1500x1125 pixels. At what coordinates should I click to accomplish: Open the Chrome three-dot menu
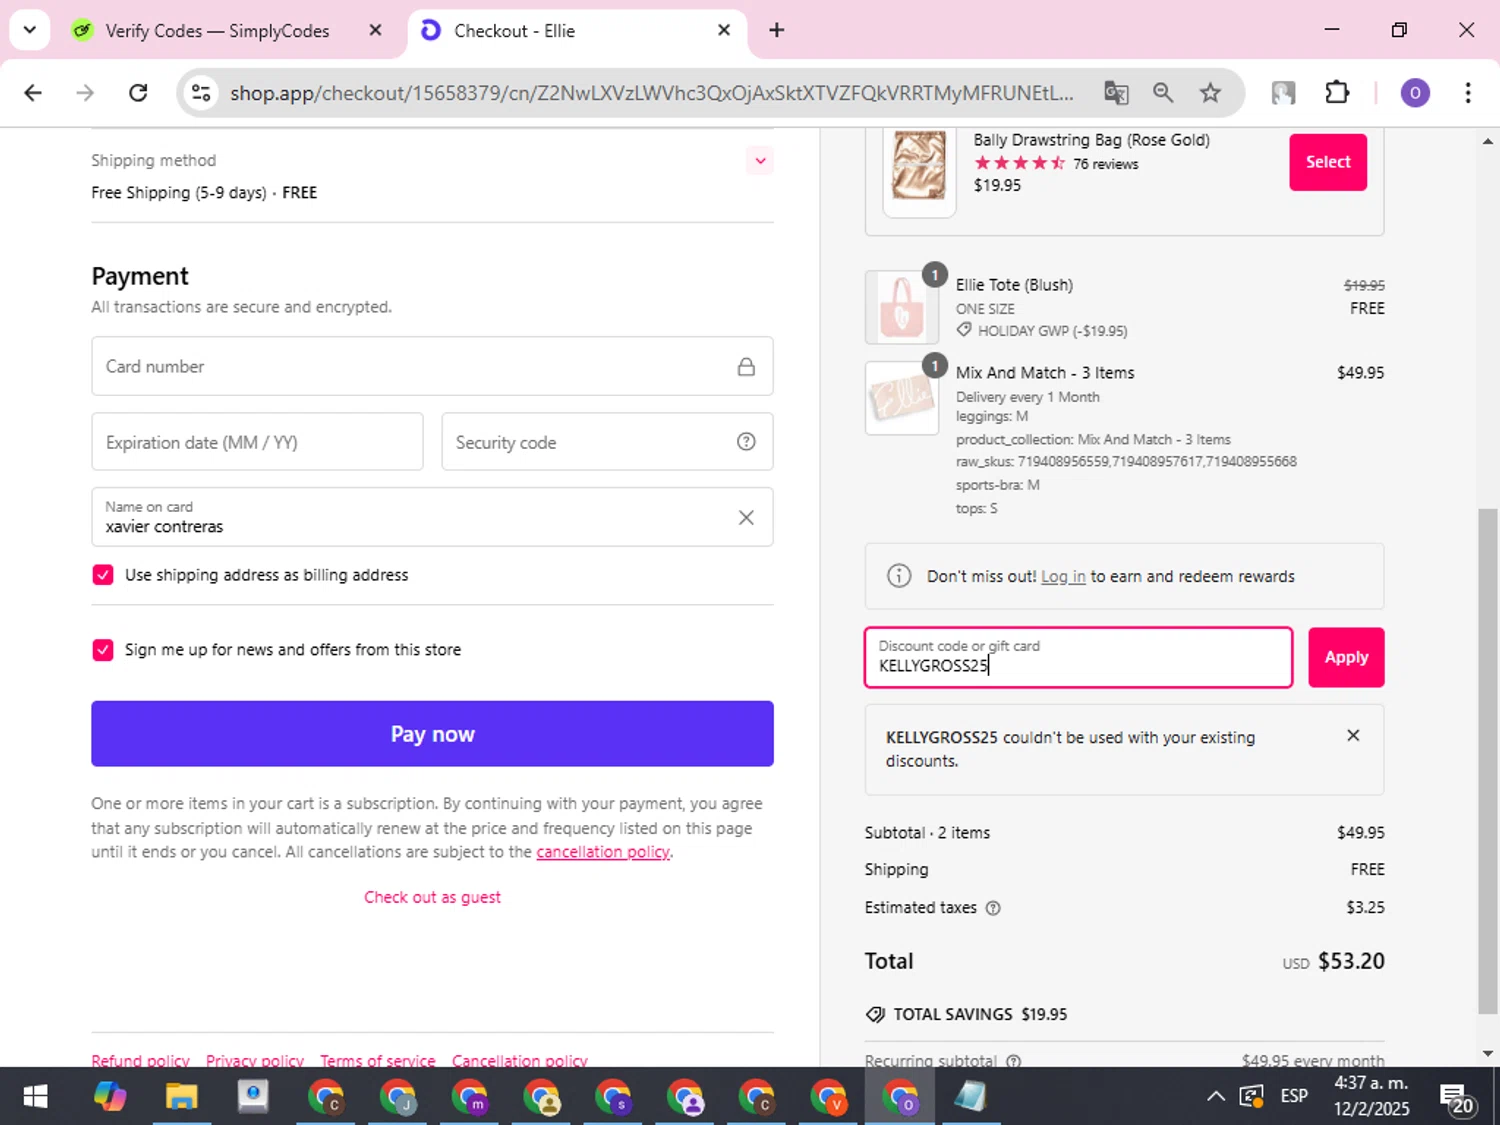coord(1468,93)
